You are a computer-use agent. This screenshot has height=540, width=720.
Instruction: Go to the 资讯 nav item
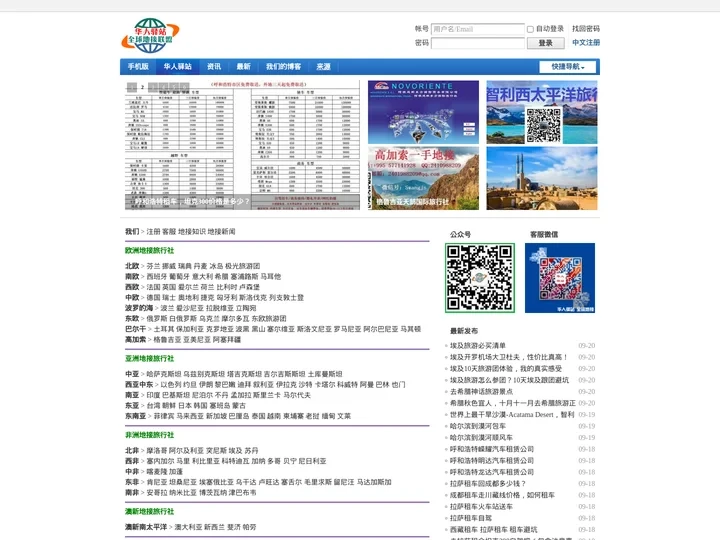tap(214, 67)
